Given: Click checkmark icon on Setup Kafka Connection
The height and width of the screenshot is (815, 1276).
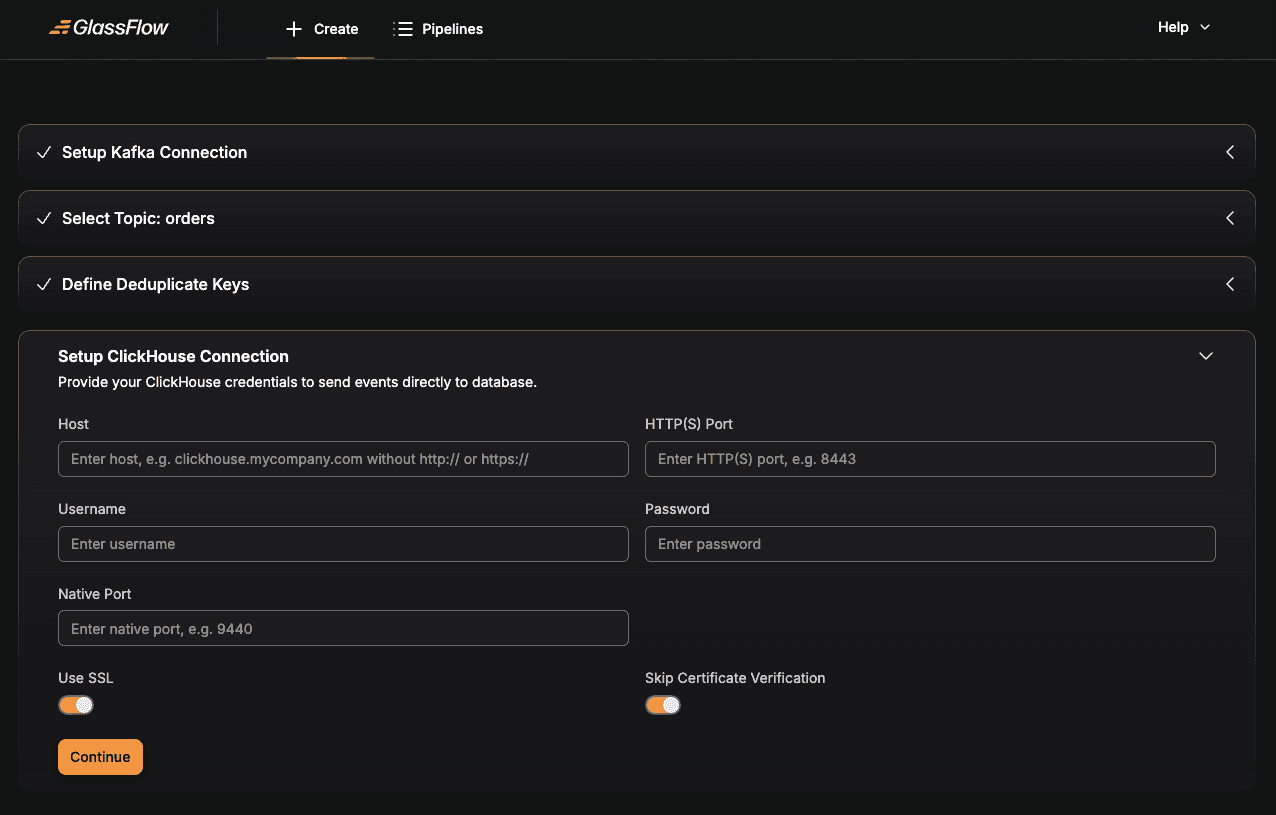Looking at the screenshot, I should pyautogui.click(x=44, y=153).
